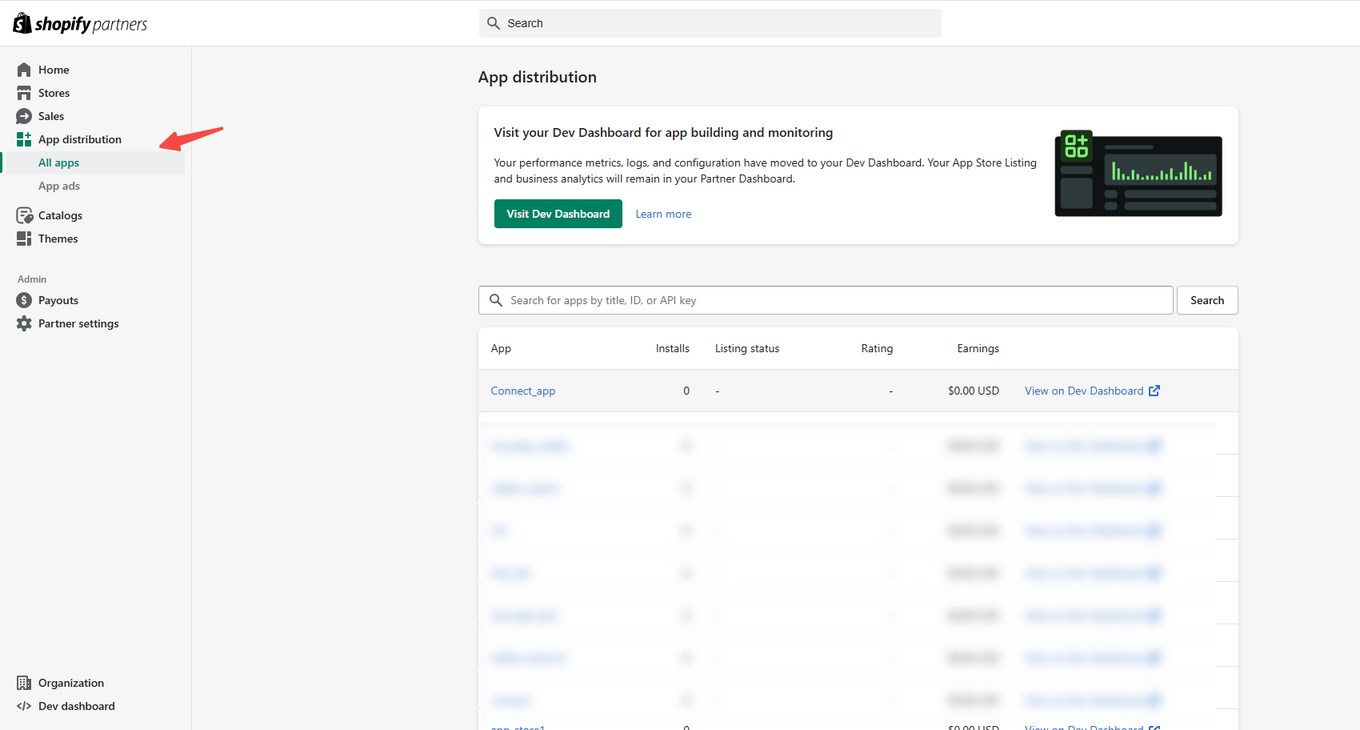1360x730 pixels.
Task: Click the Partner settings gear icon
Action: pos(24,323)
